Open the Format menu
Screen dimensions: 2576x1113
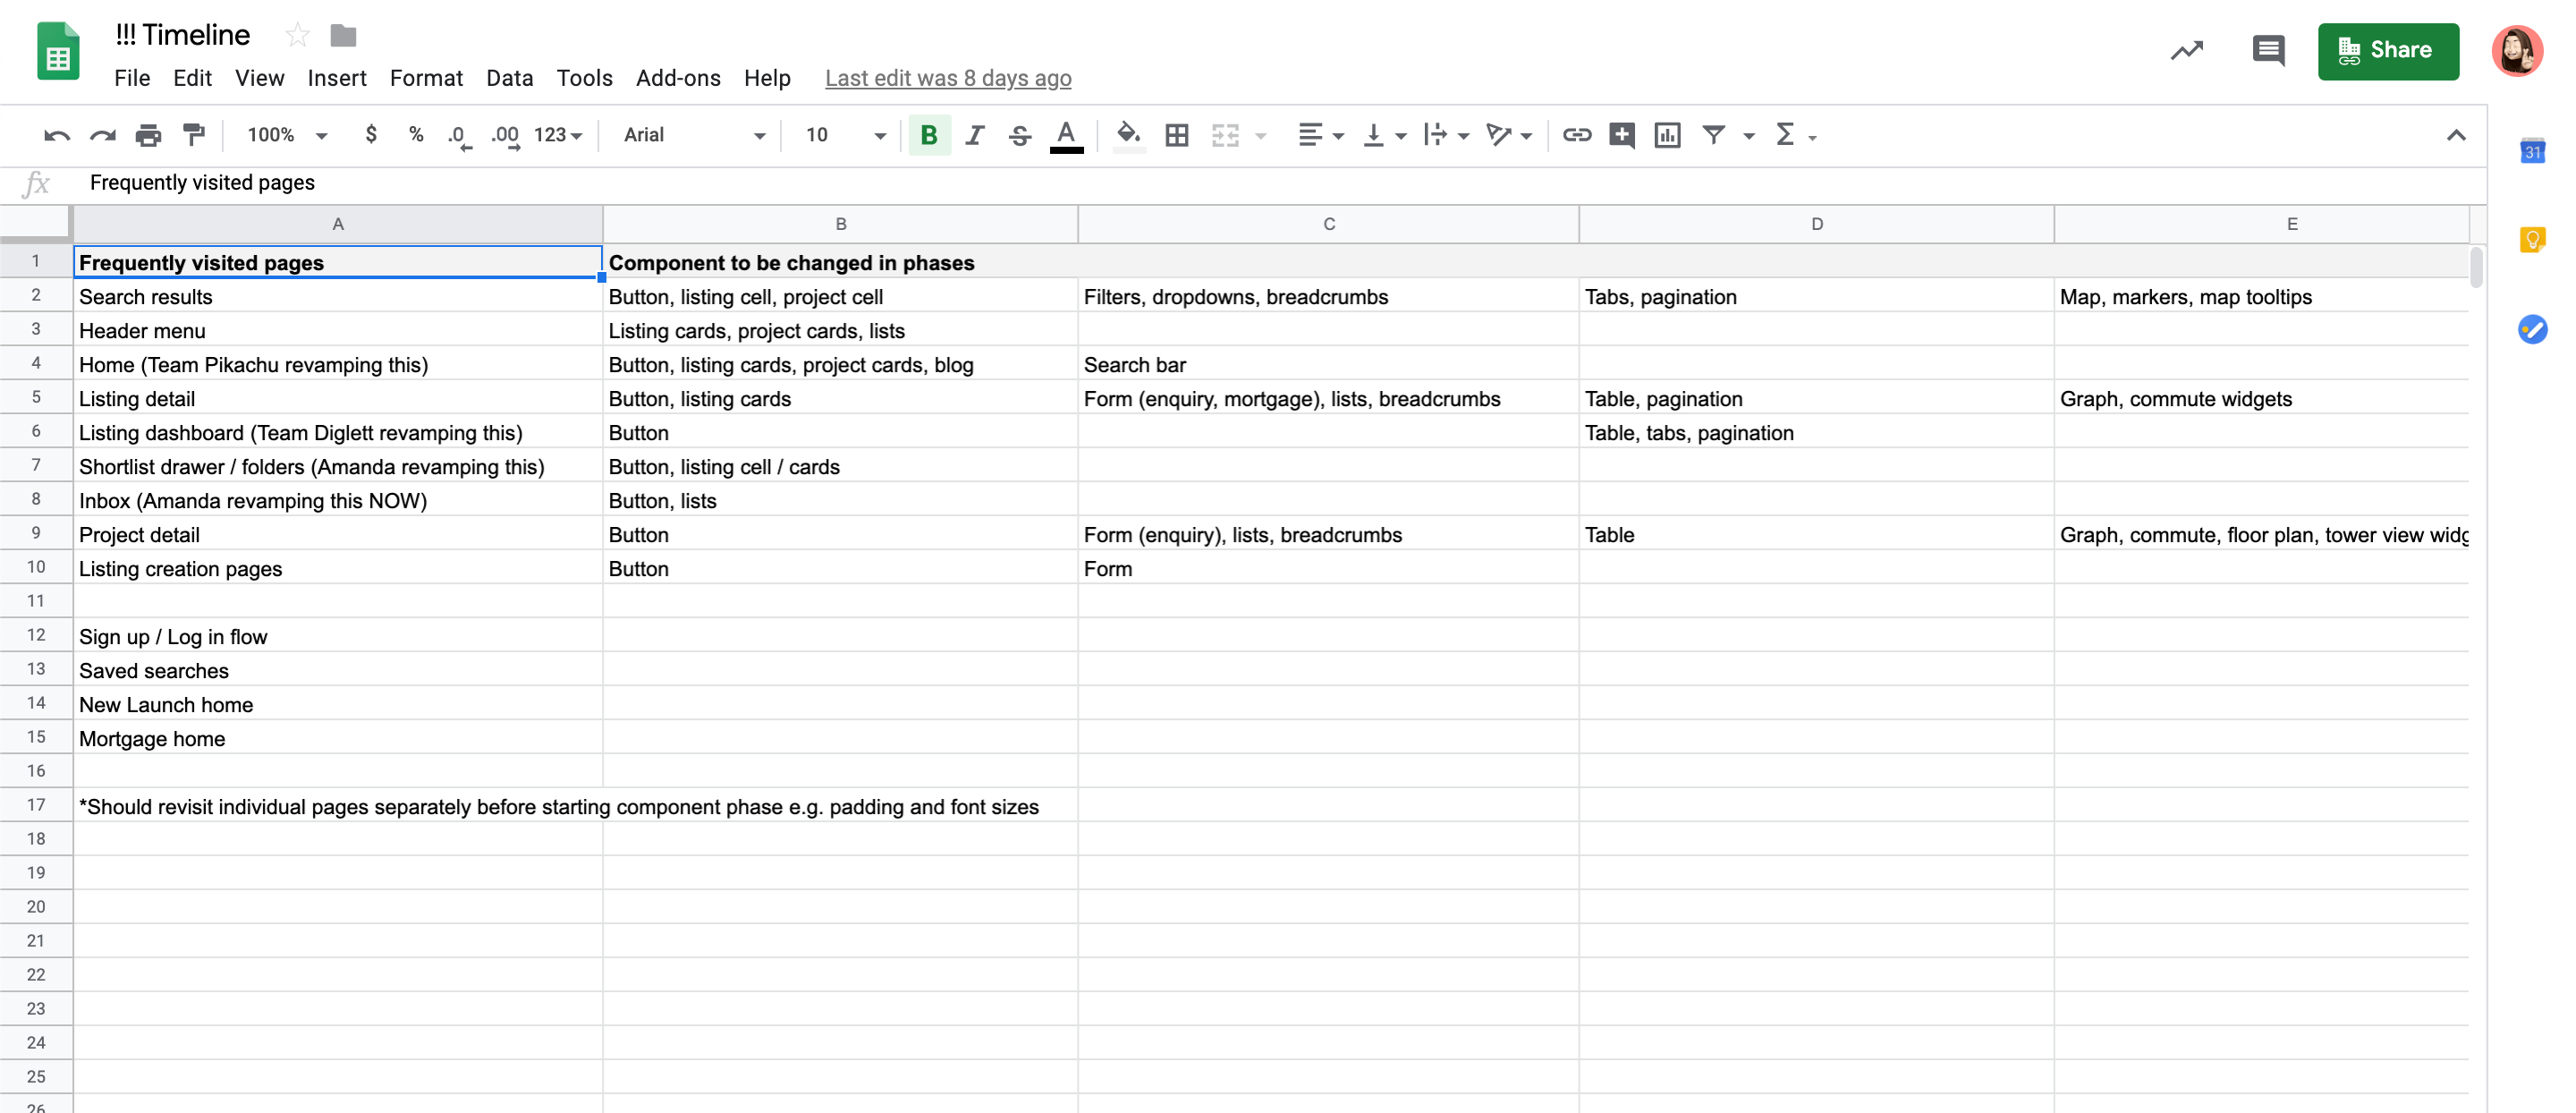(424, 76)
